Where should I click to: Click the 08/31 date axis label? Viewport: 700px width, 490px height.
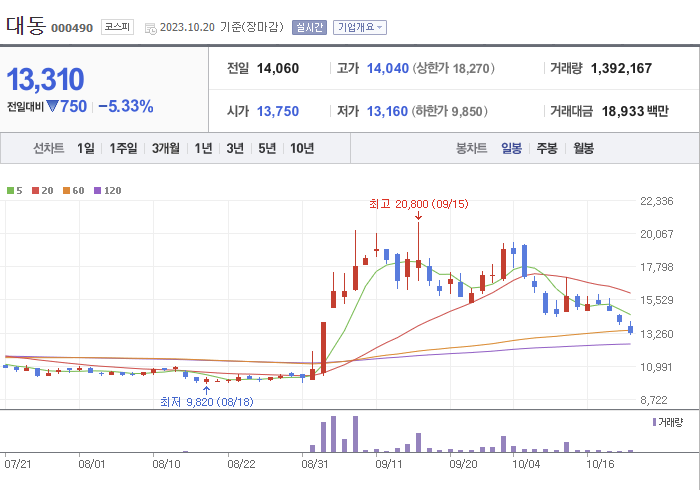pos(315,464)
